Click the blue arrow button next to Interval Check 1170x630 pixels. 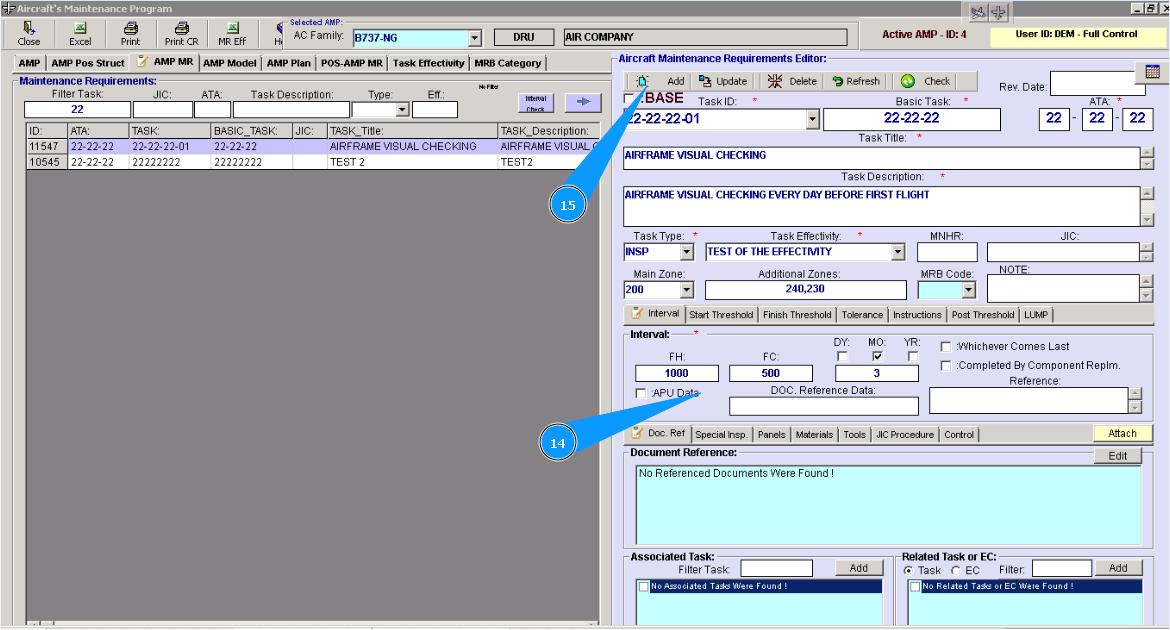click(583, 102)
